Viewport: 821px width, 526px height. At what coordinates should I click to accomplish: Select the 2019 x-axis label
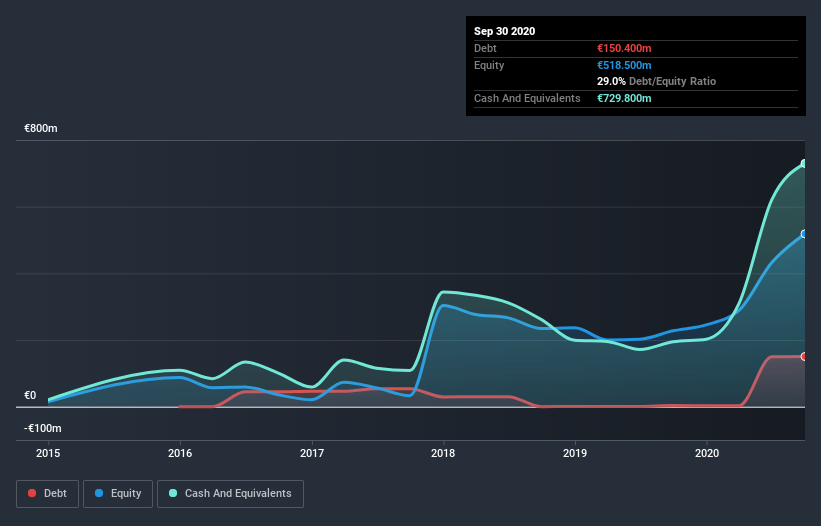(575, 453)
